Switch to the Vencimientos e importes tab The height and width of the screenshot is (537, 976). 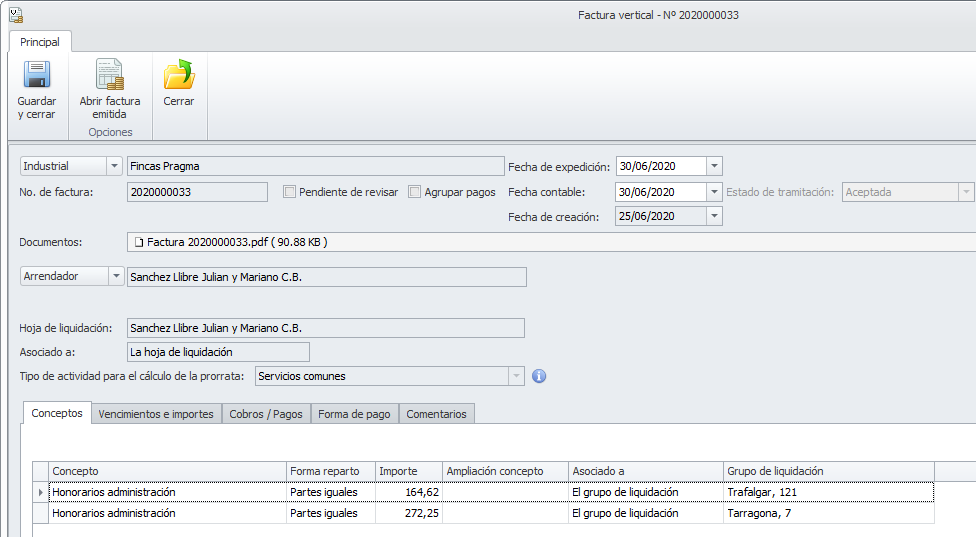point(156,414)
